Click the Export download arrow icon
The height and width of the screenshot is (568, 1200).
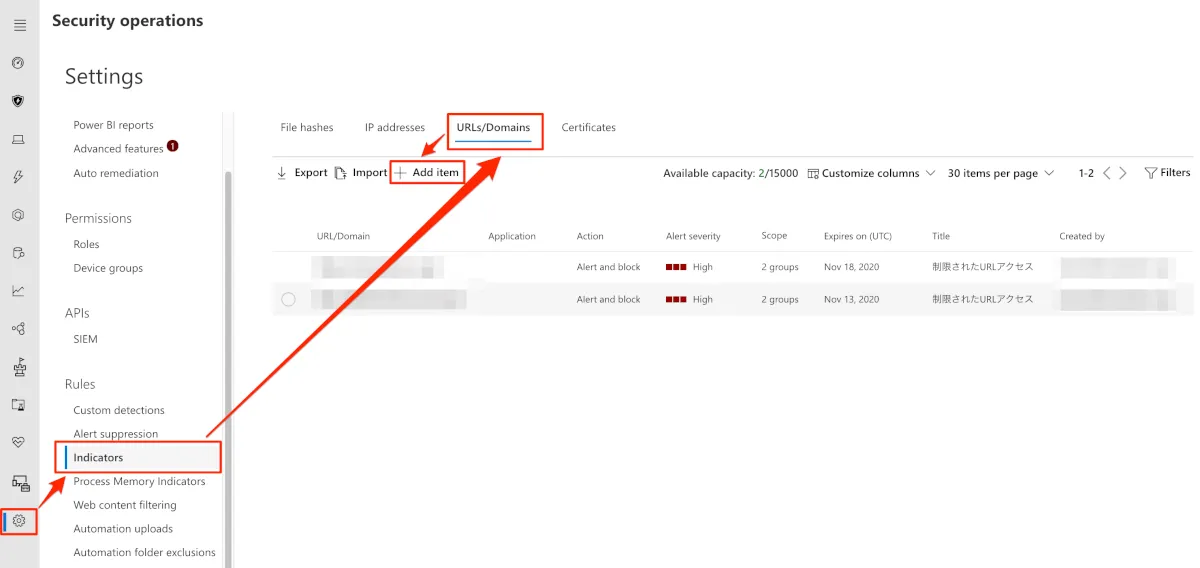(282, 173)
